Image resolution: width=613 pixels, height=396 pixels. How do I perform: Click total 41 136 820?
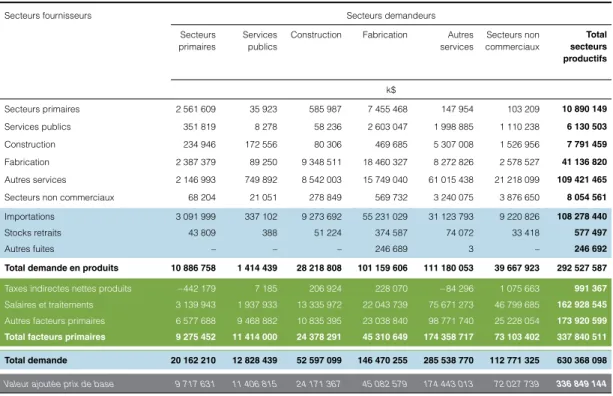click(x=584, y=162)
